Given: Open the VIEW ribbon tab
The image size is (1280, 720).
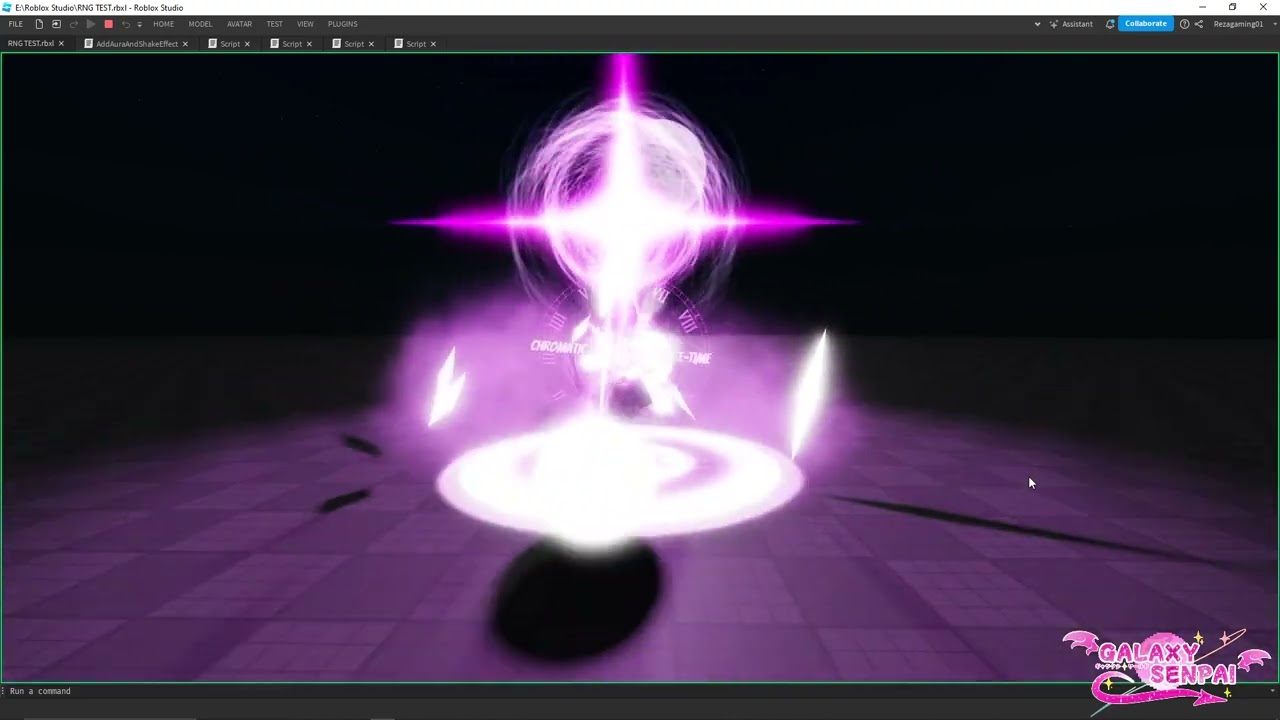Looking at the screenshot, I should (x=305, y=24).
